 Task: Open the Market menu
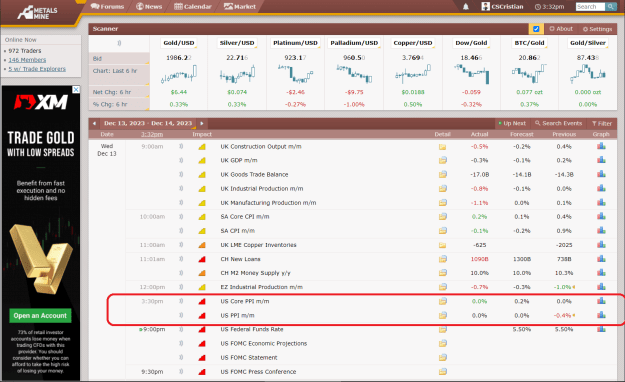pos(240,6)
